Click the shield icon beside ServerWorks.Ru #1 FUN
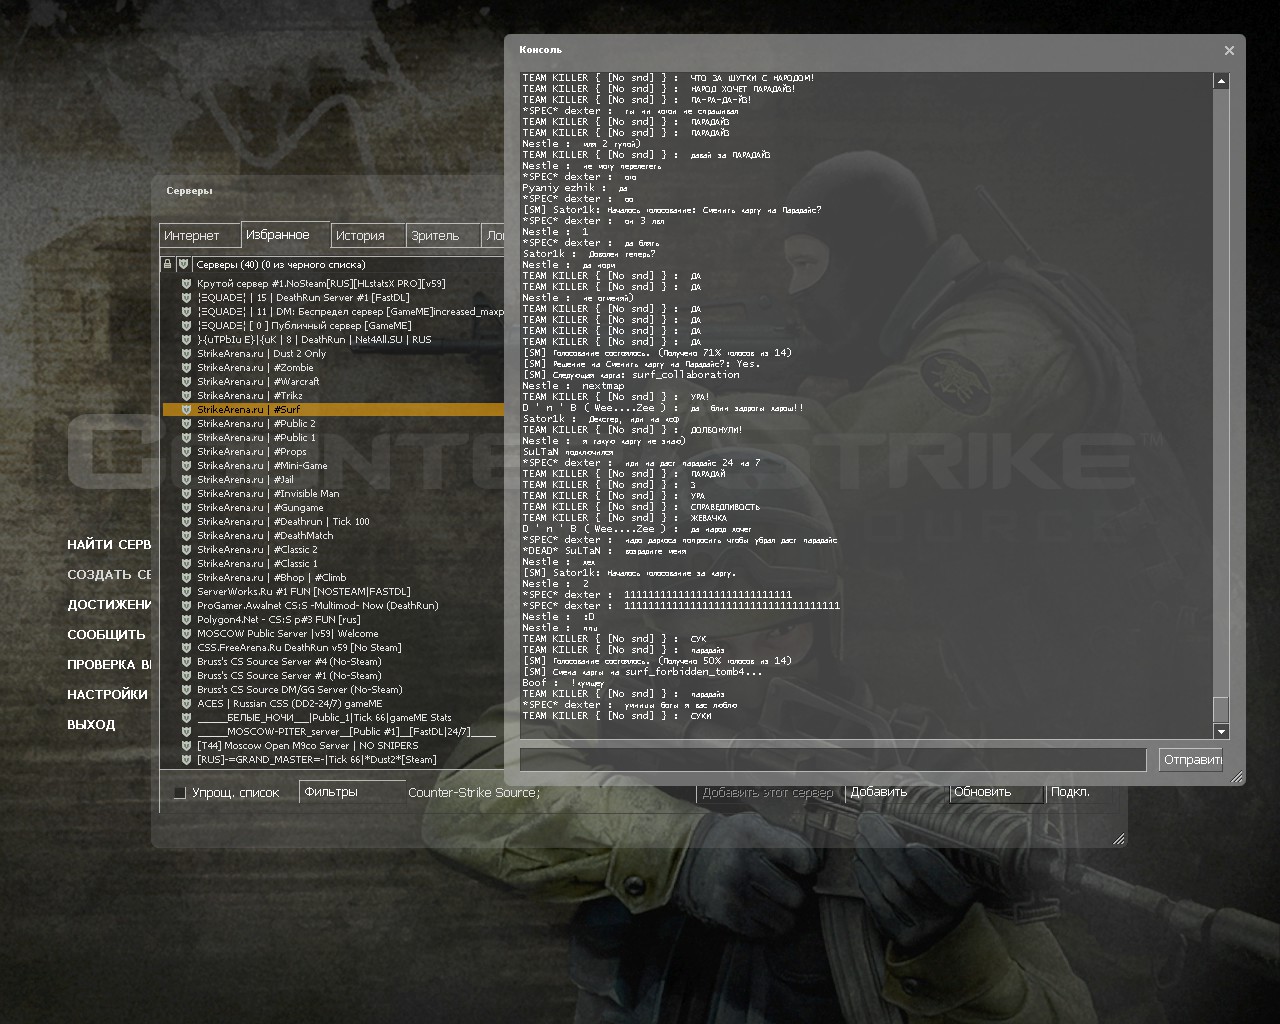 pyautogui.click(x=186, y=592)
